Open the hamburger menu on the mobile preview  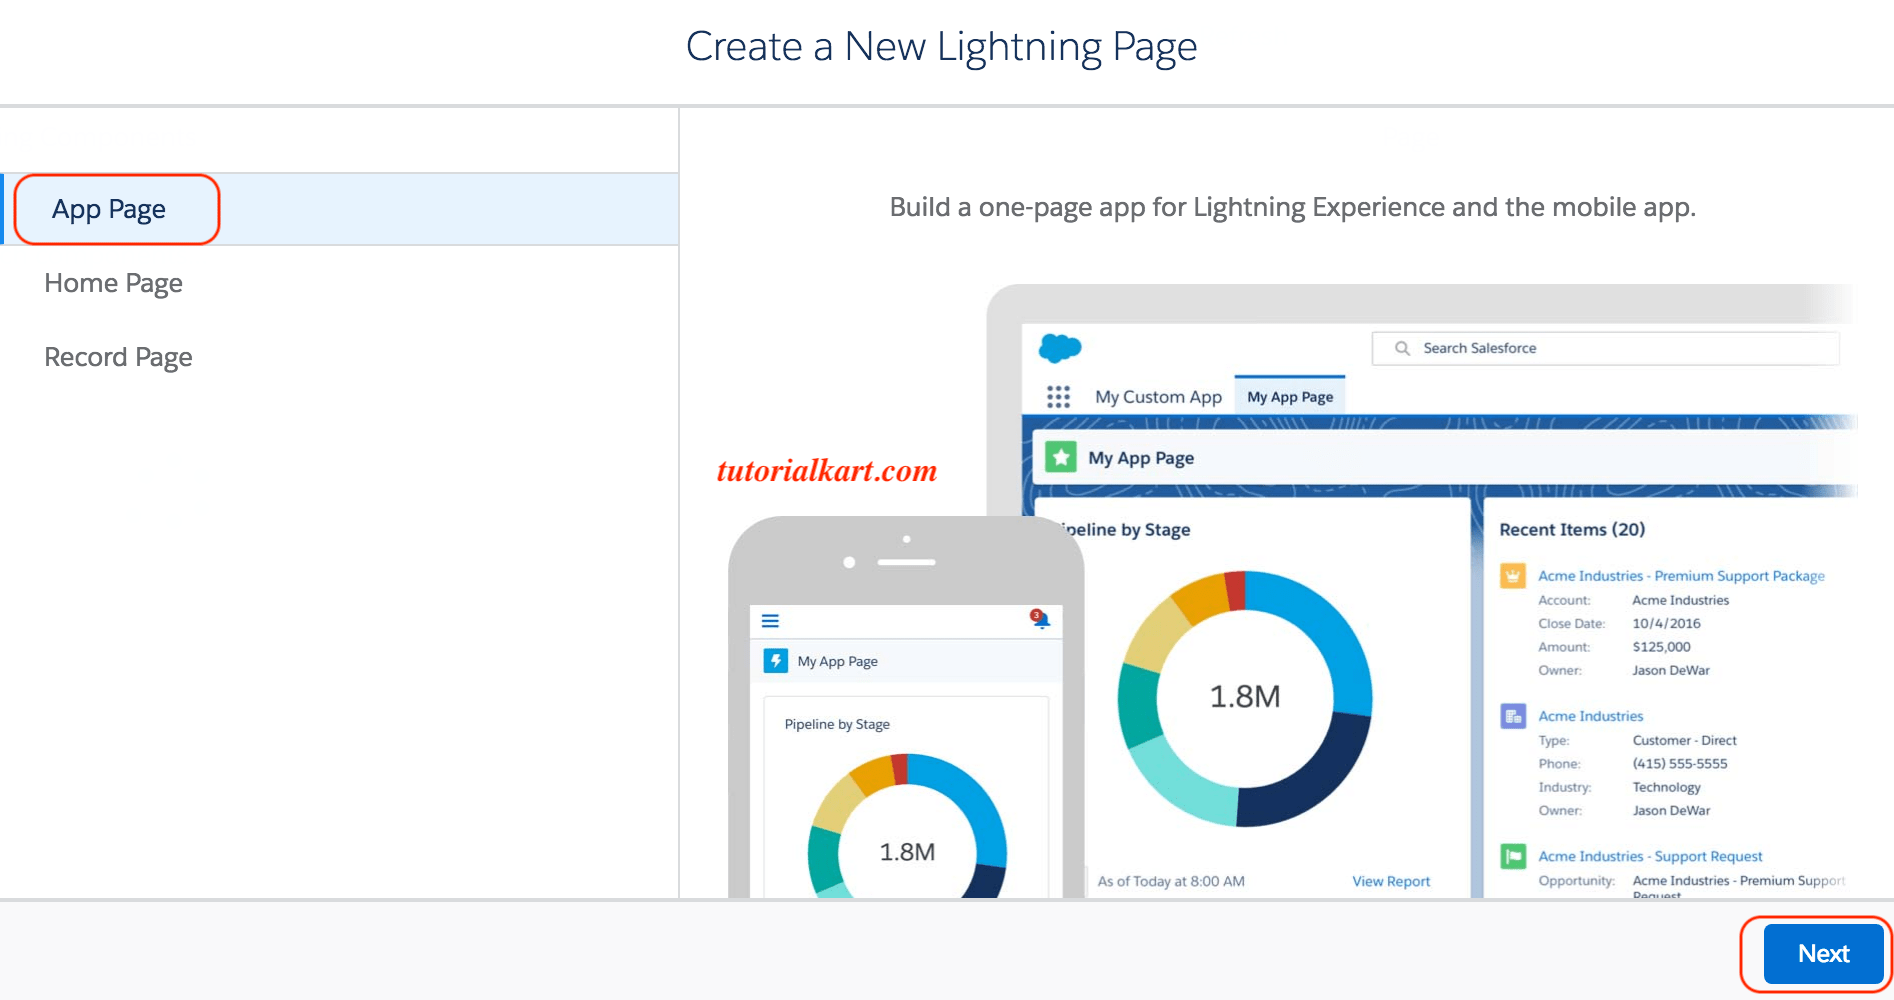pos(770,620)
